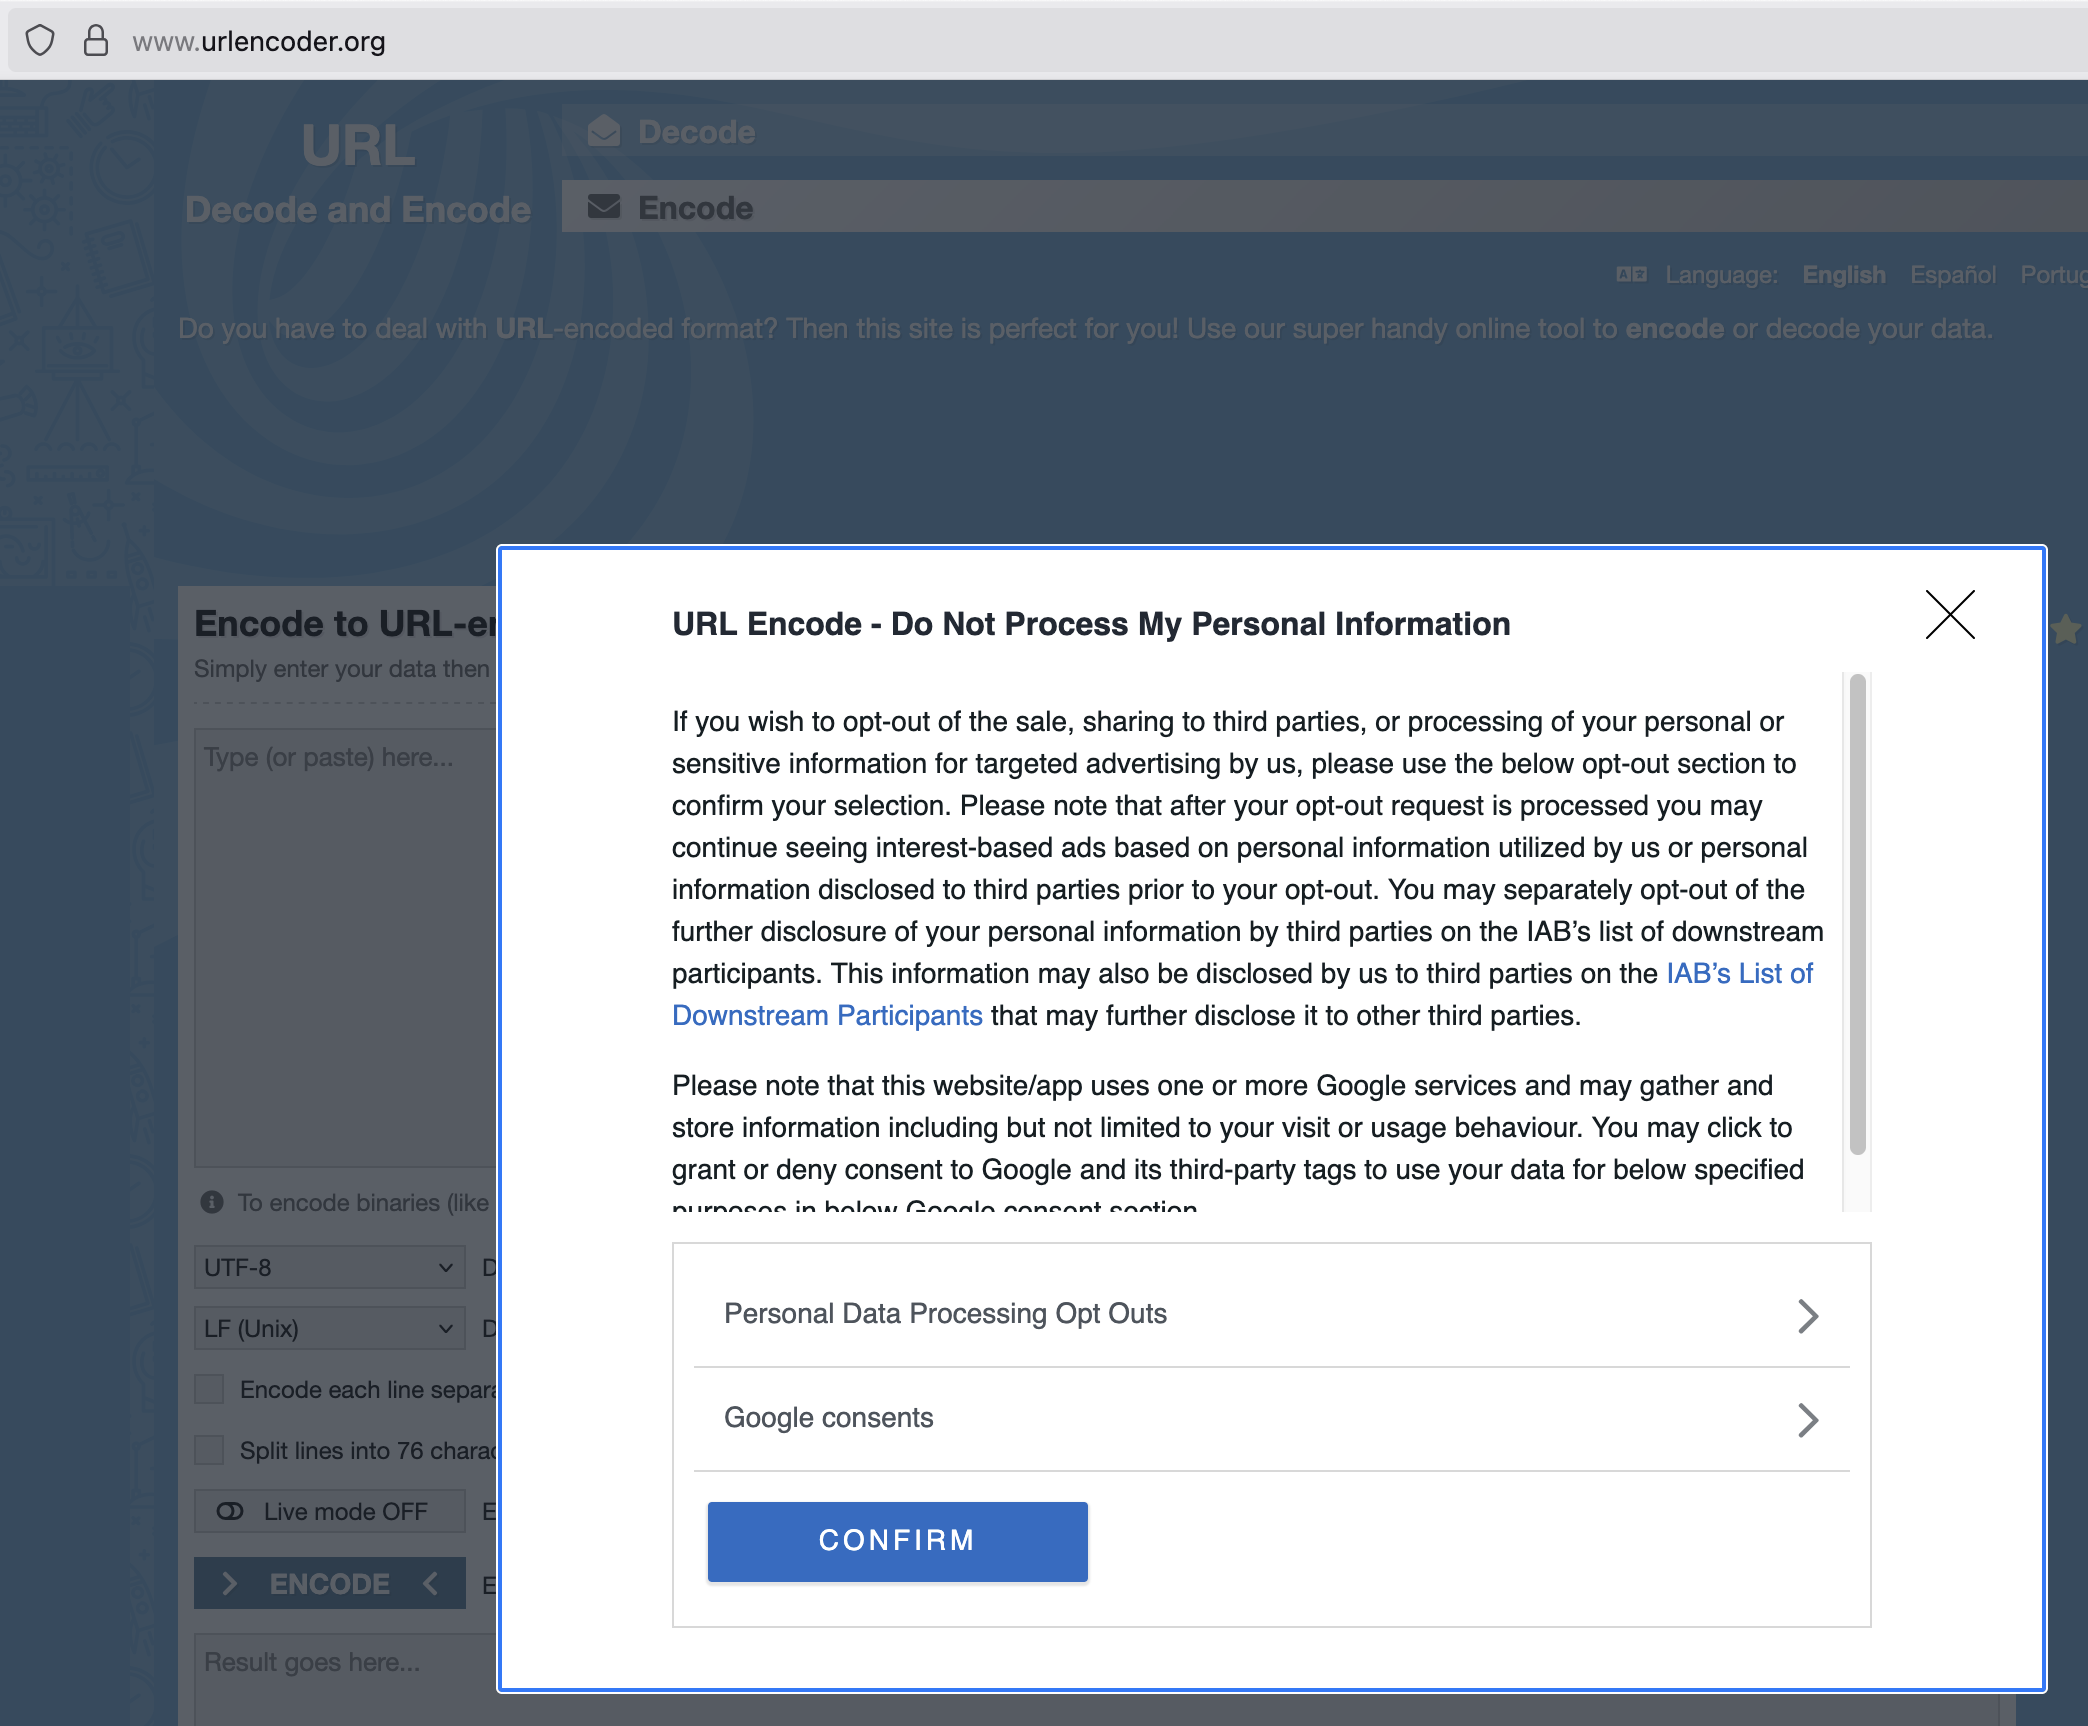This screenshot has width=2088, height=1726.
Task: Click the star bookmark icon
Action: point(2064,630)
